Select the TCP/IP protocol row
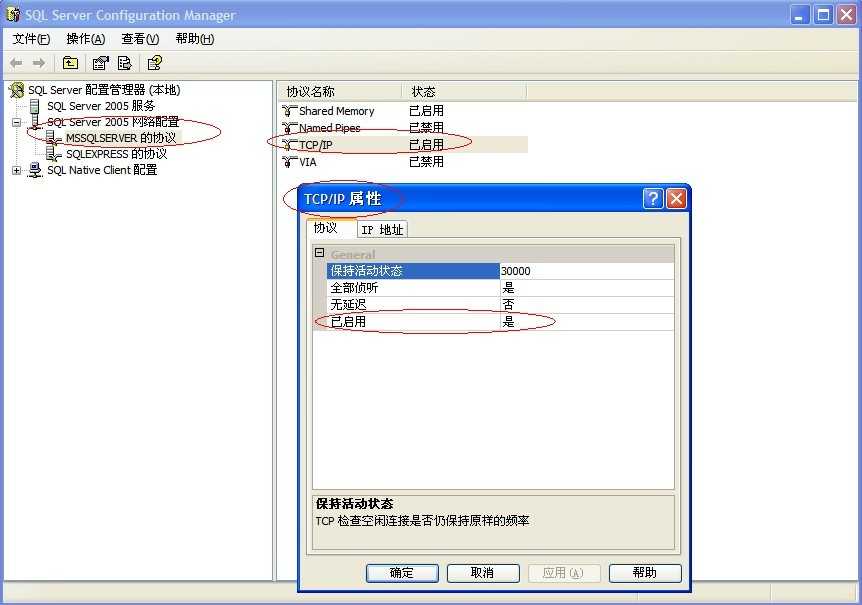The image size is (862, 605). point(404,145)
